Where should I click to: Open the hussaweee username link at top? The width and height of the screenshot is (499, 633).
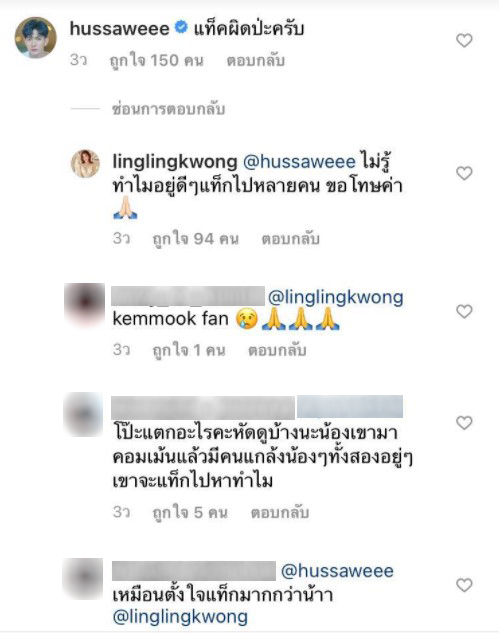120,29
